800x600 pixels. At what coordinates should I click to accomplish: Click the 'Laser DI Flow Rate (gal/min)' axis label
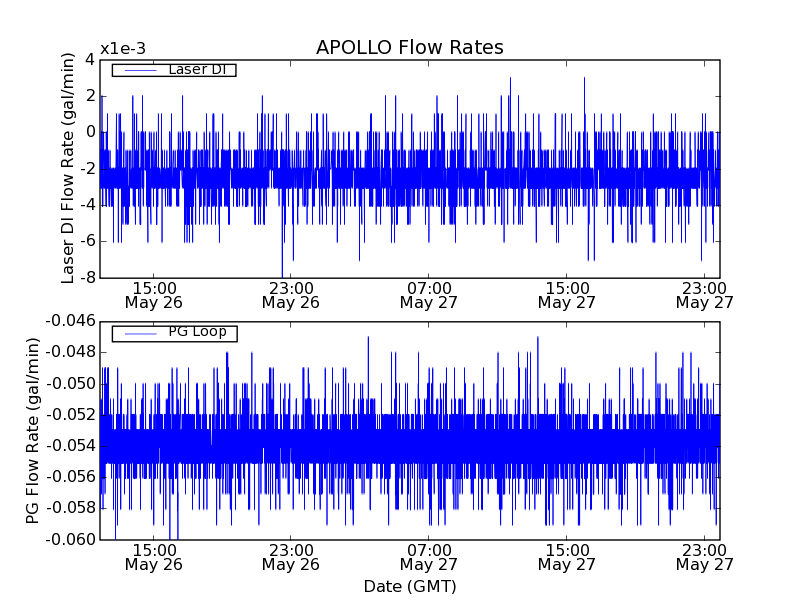coord(69,168)
